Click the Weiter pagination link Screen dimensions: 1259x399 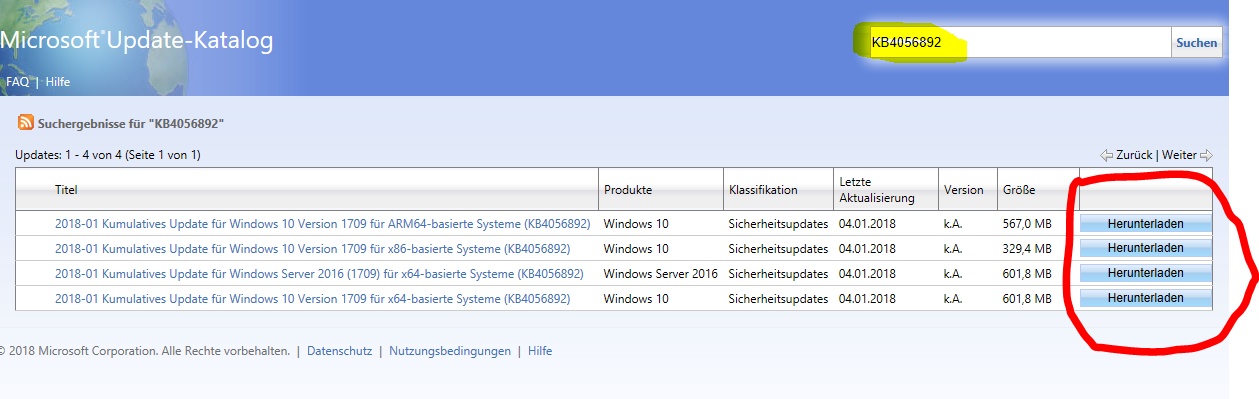click(1179, 155)
